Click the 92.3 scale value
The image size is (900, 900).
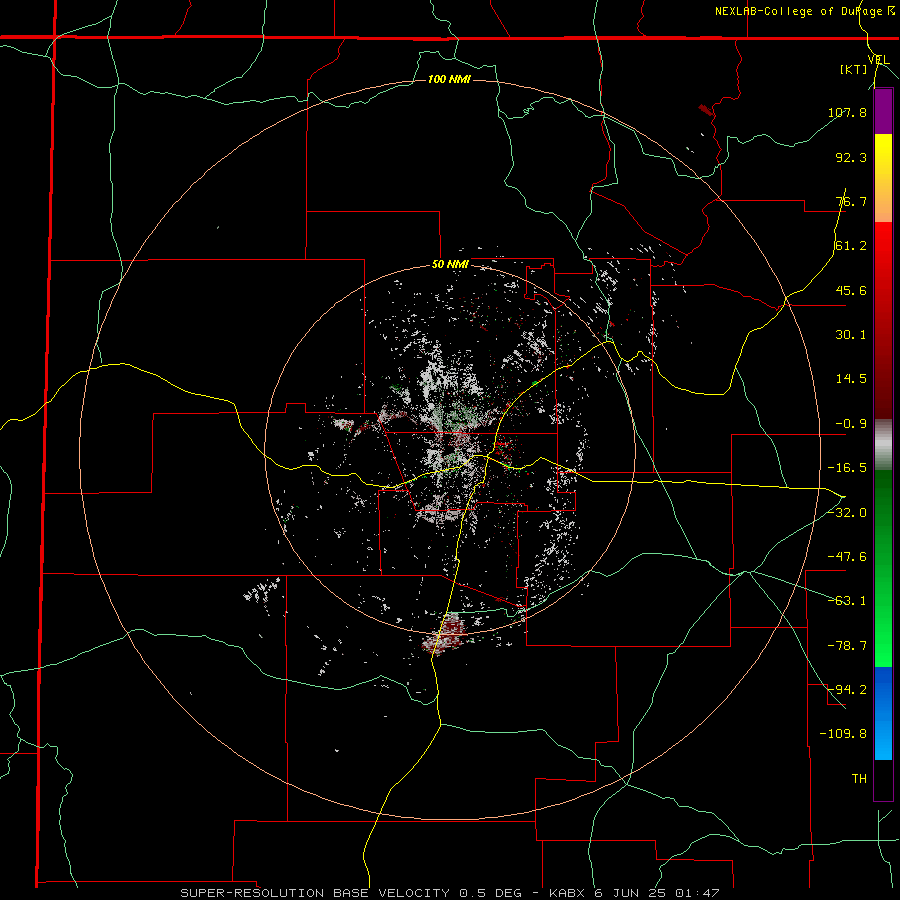click(851, 157)
